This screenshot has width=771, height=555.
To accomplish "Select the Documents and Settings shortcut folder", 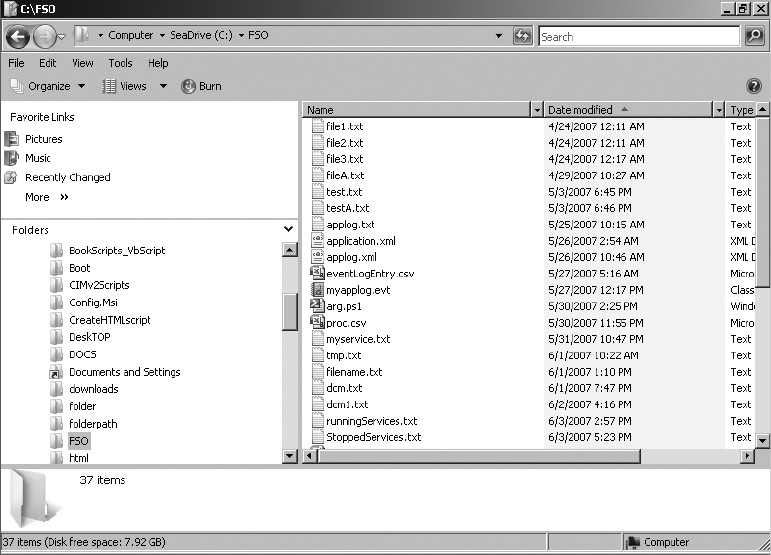I will click(x=115, y=372).
